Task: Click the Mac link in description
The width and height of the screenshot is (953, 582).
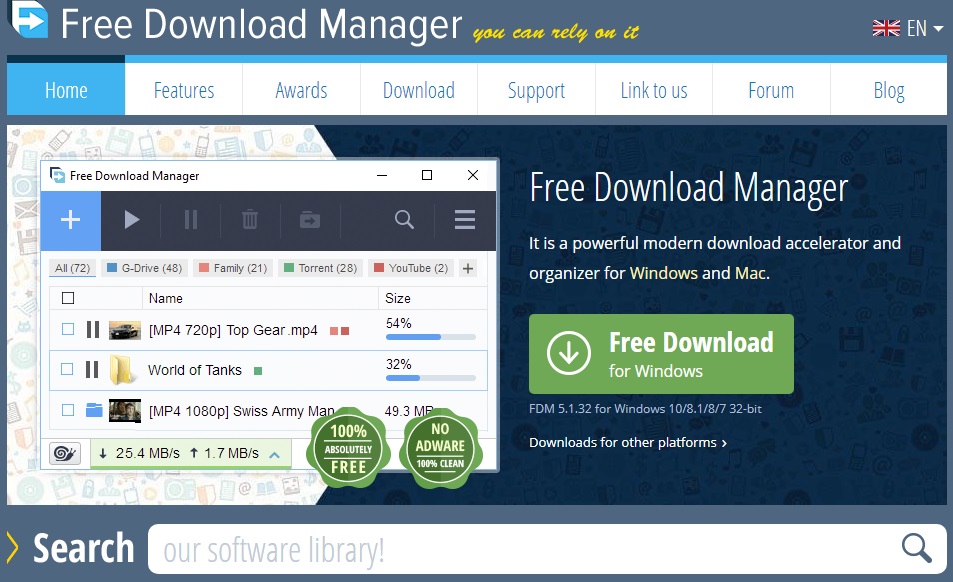Action: pyautogui.click(x=750, y=273)
